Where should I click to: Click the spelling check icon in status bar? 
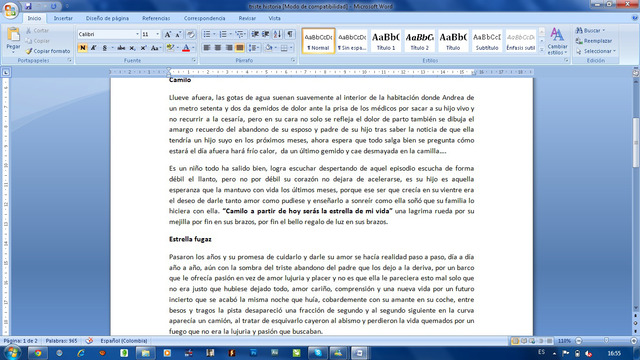pyautogui.click(x=89, y=340)
